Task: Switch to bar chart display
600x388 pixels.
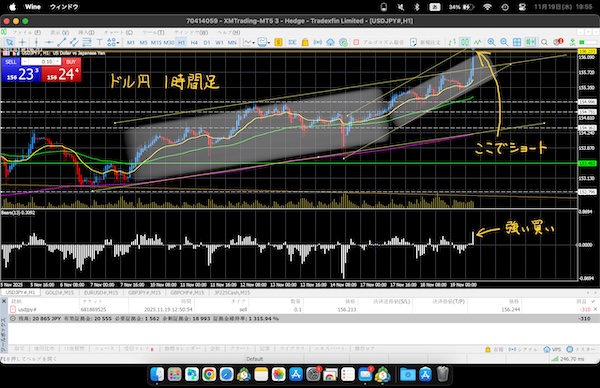Action: (x=452, y=42)
